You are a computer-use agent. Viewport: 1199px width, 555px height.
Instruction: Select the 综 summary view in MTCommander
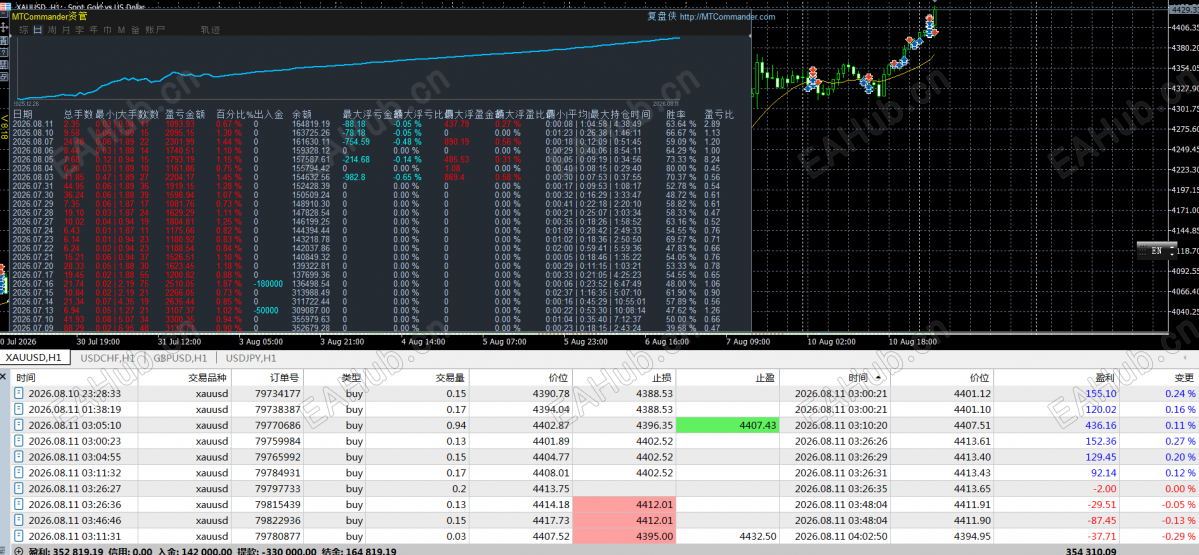[x=24, y=30]
